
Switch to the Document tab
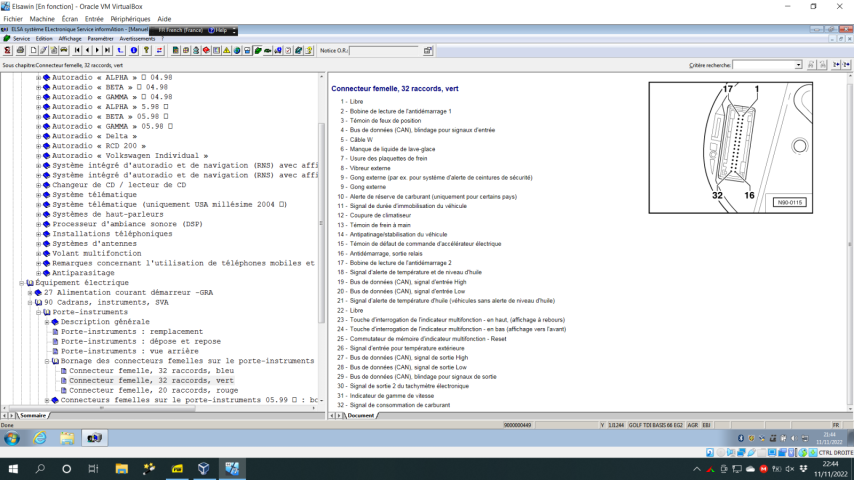(361, 415)
